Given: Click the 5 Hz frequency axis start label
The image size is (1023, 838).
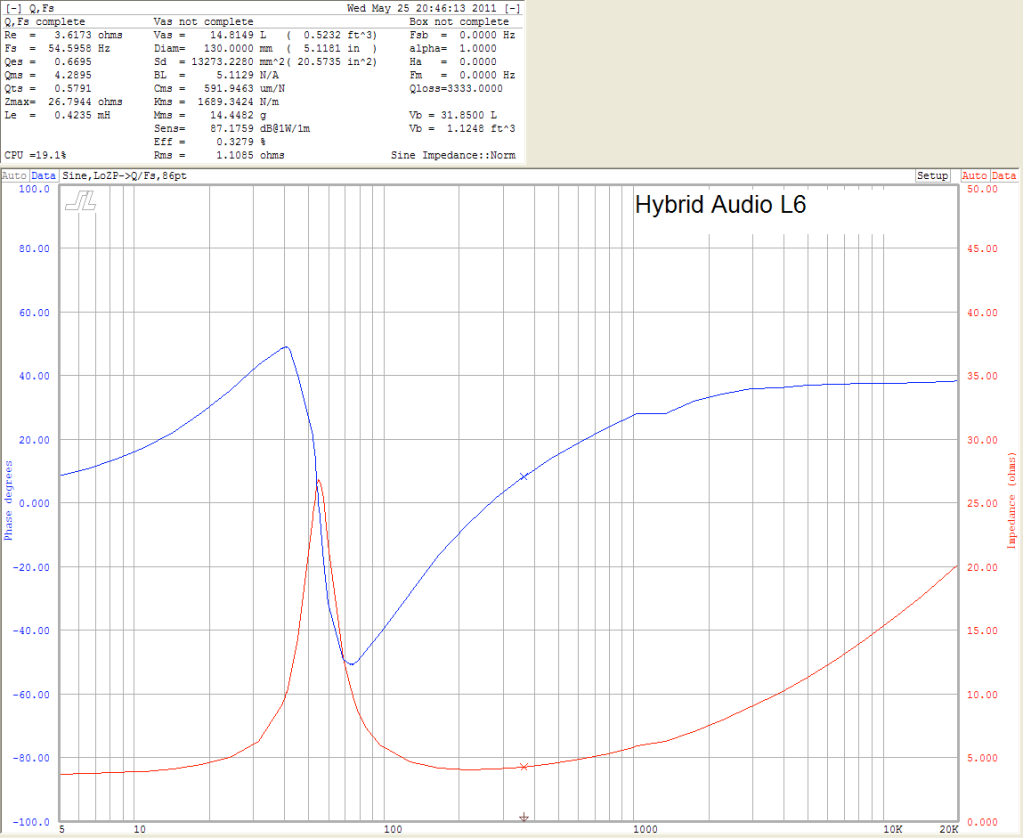Looking at the screenshot, I should 62,830.
